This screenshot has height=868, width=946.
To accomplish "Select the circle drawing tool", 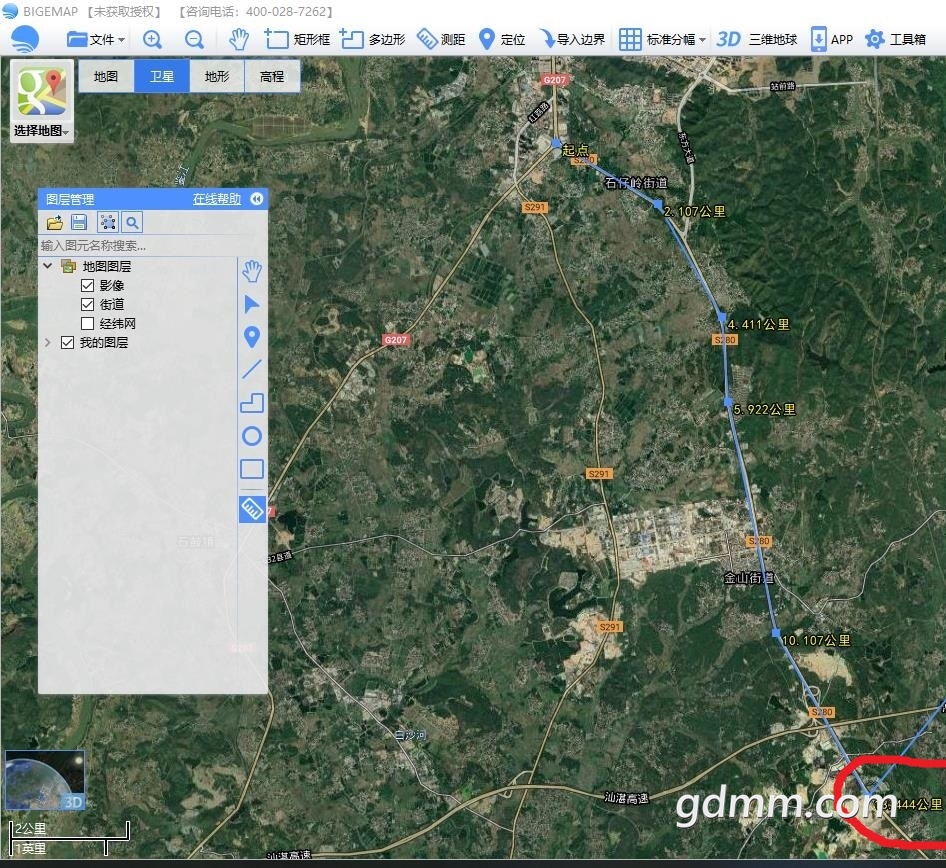I will tap(252, 436).
